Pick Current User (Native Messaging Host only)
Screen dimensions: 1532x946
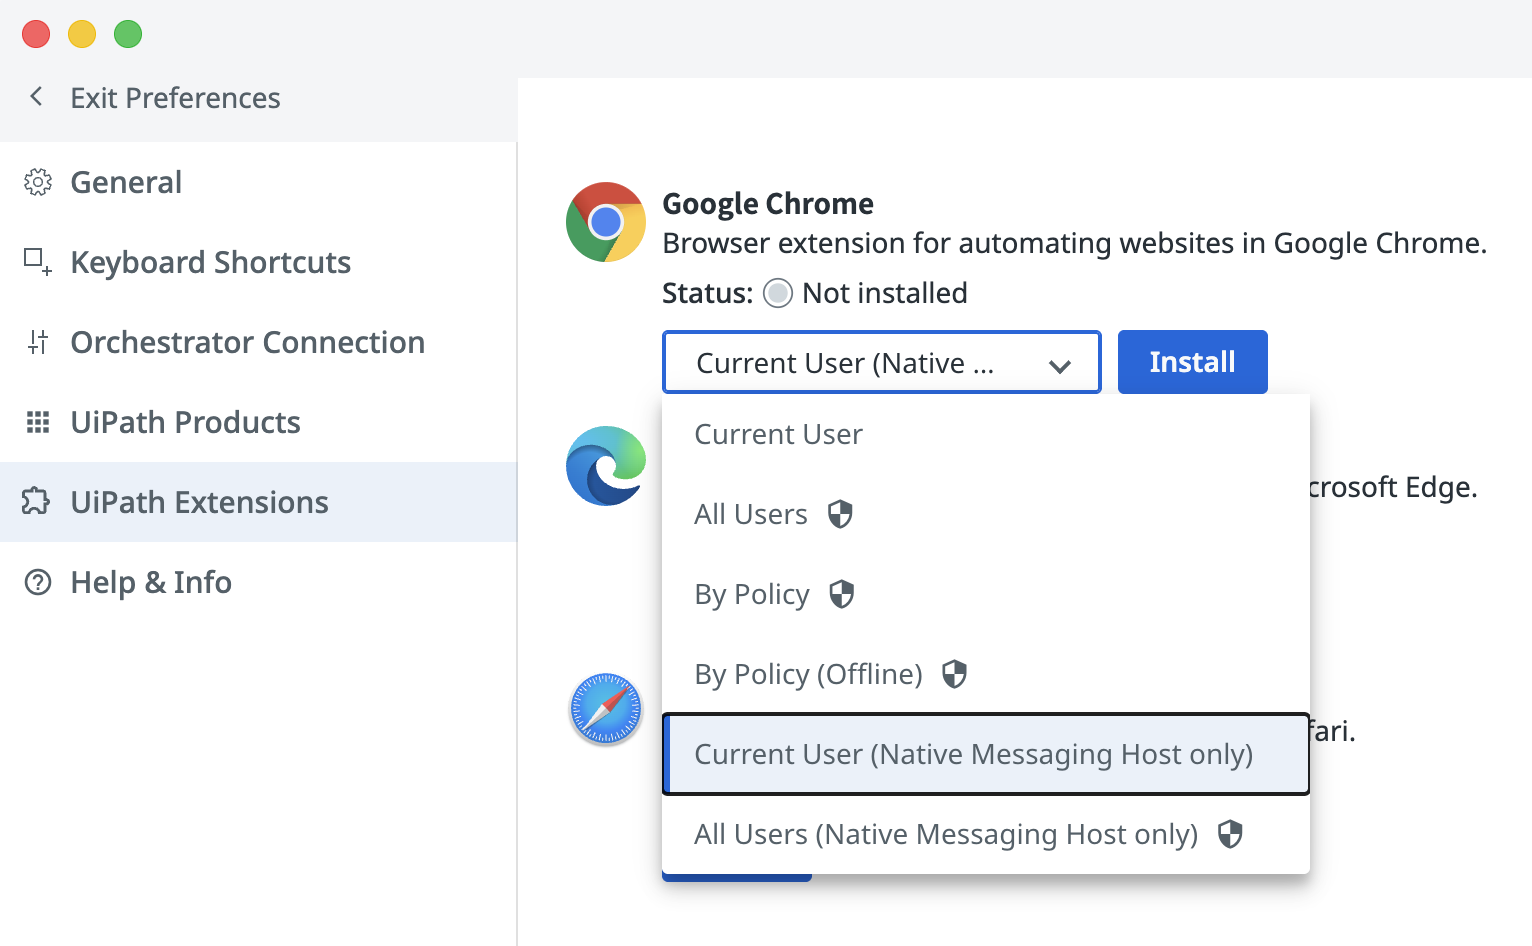[986, 754]
